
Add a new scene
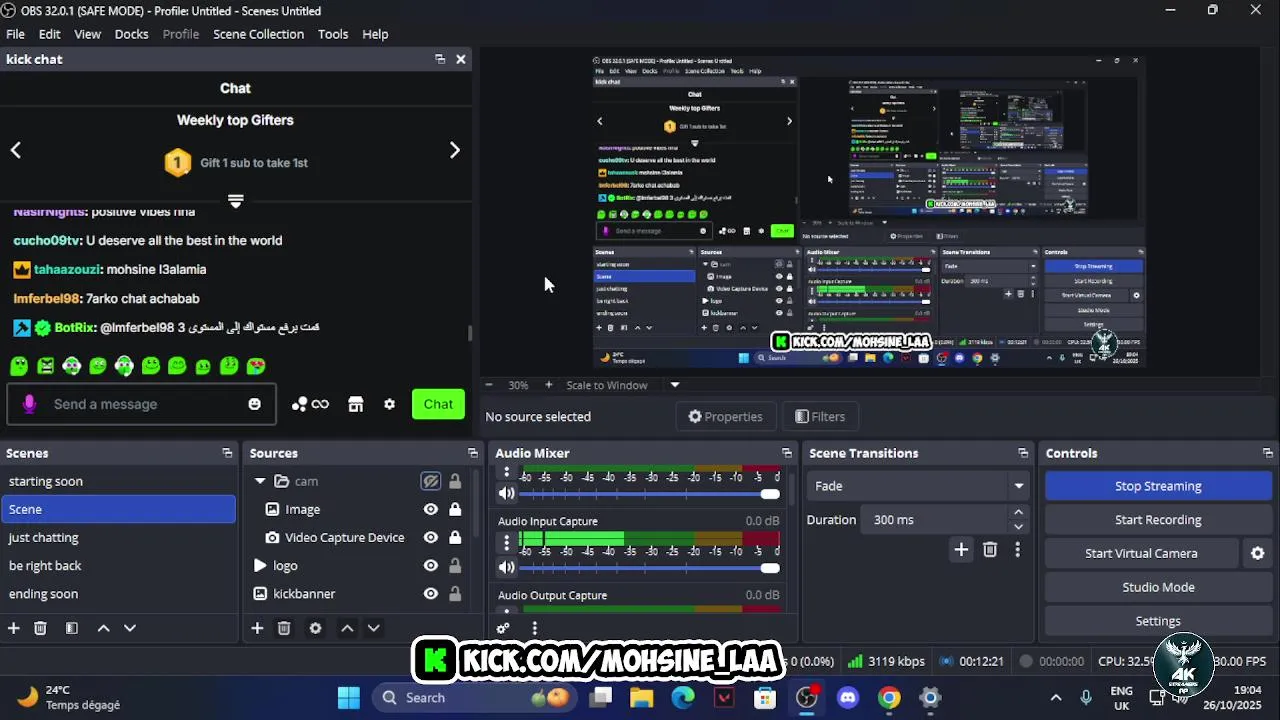coord(14,628)
